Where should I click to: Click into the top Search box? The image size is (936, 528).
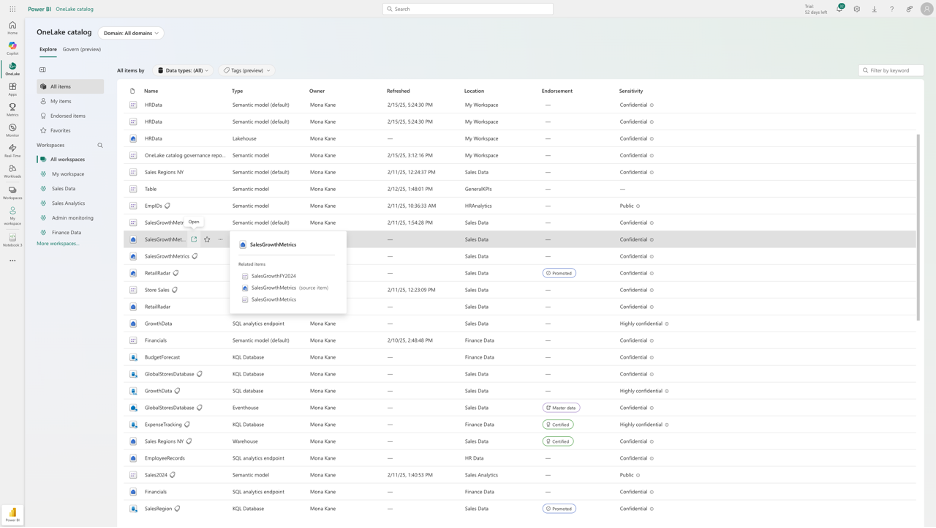[x=468, y=9]
